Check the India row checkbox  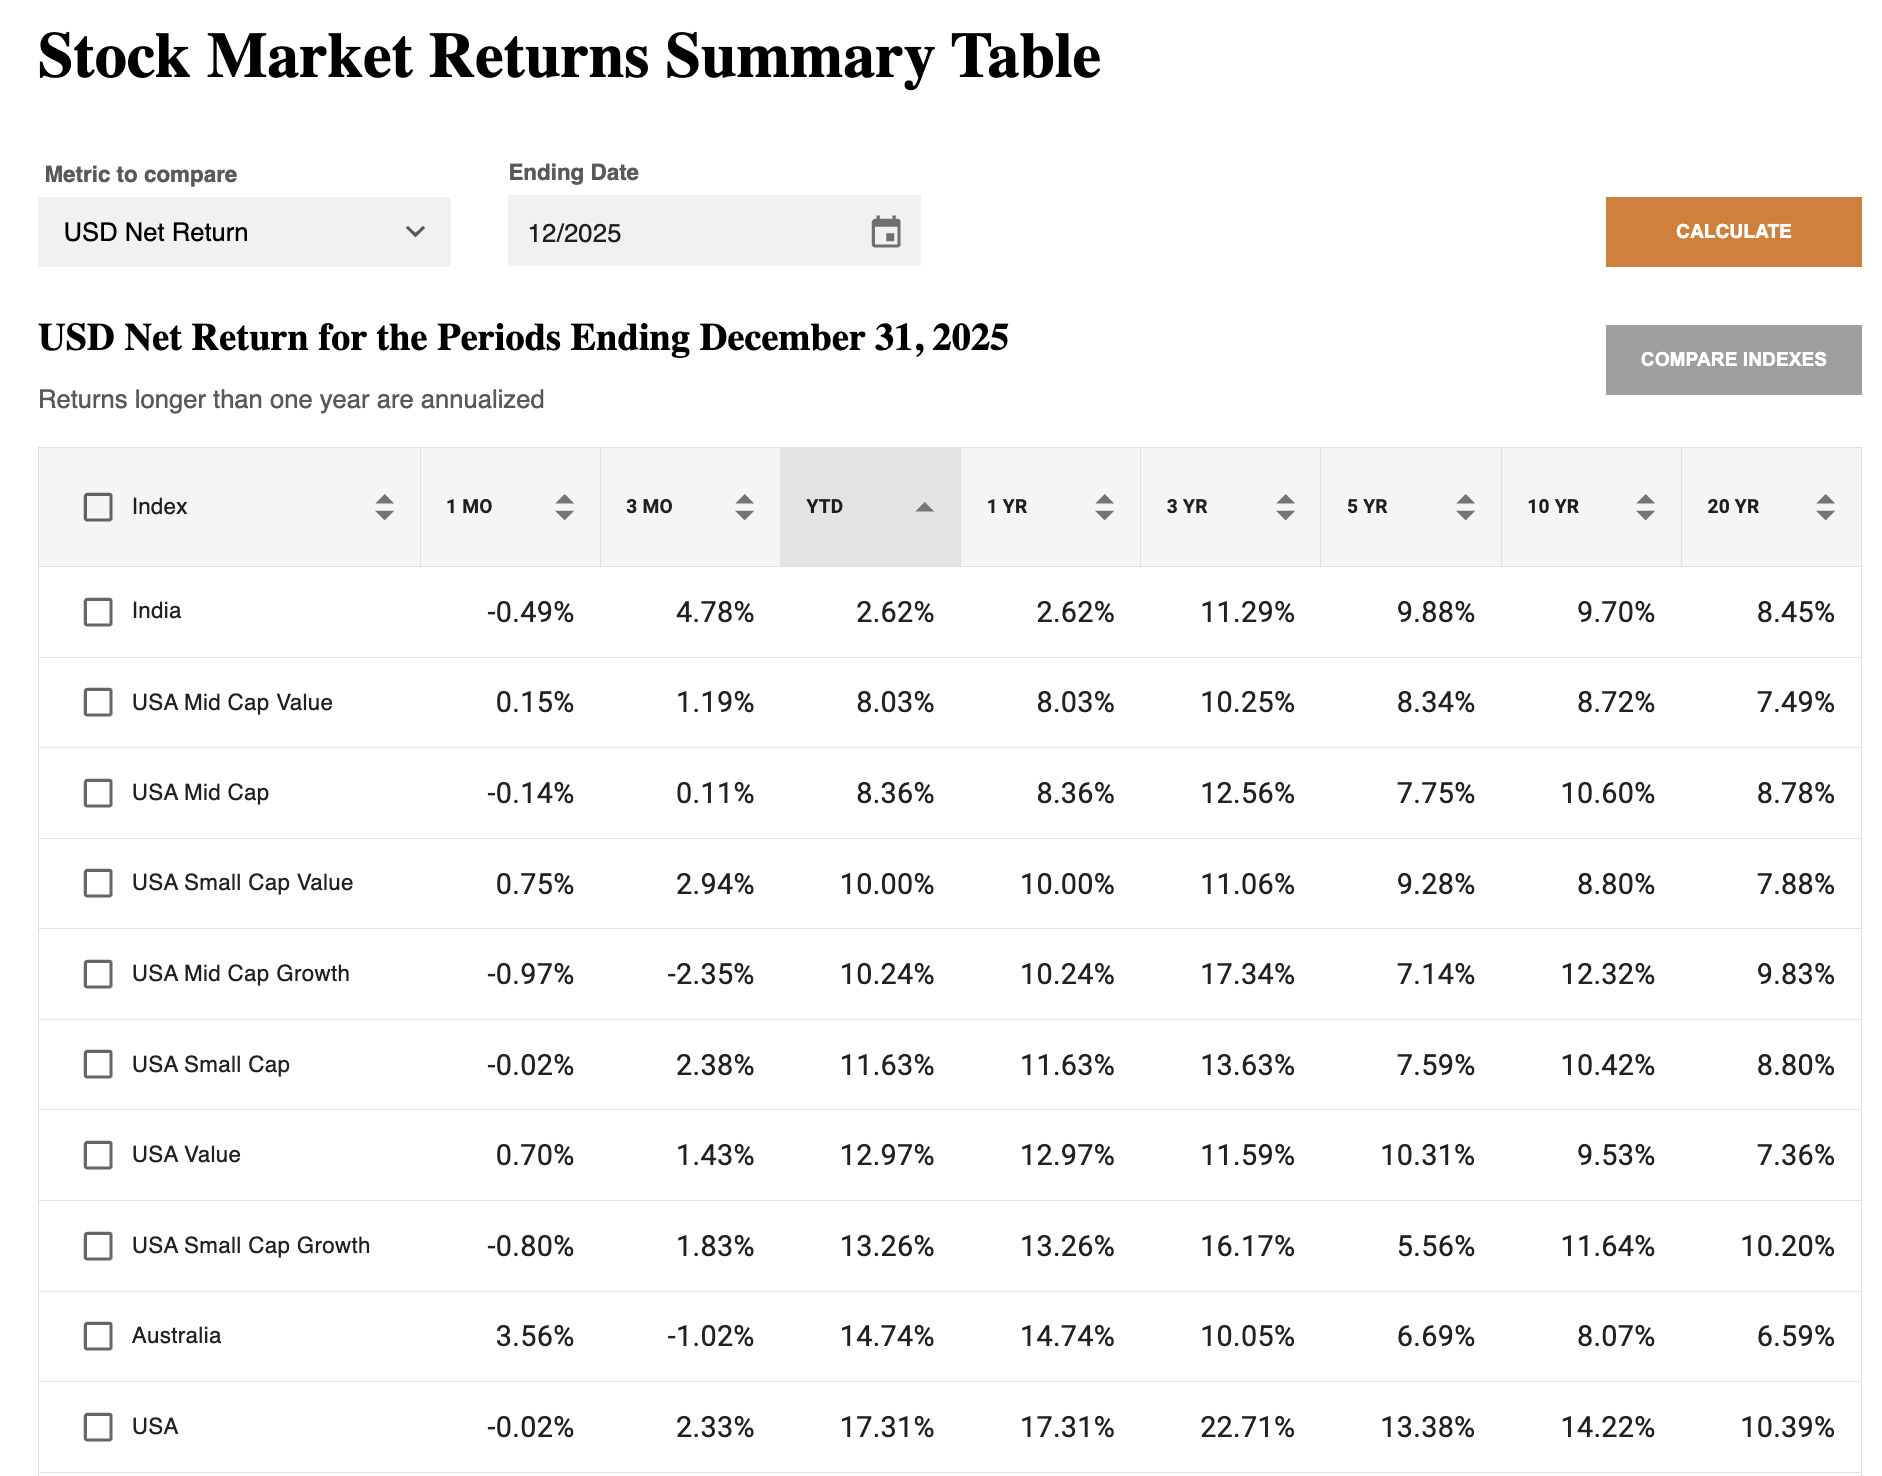(98, 612)
